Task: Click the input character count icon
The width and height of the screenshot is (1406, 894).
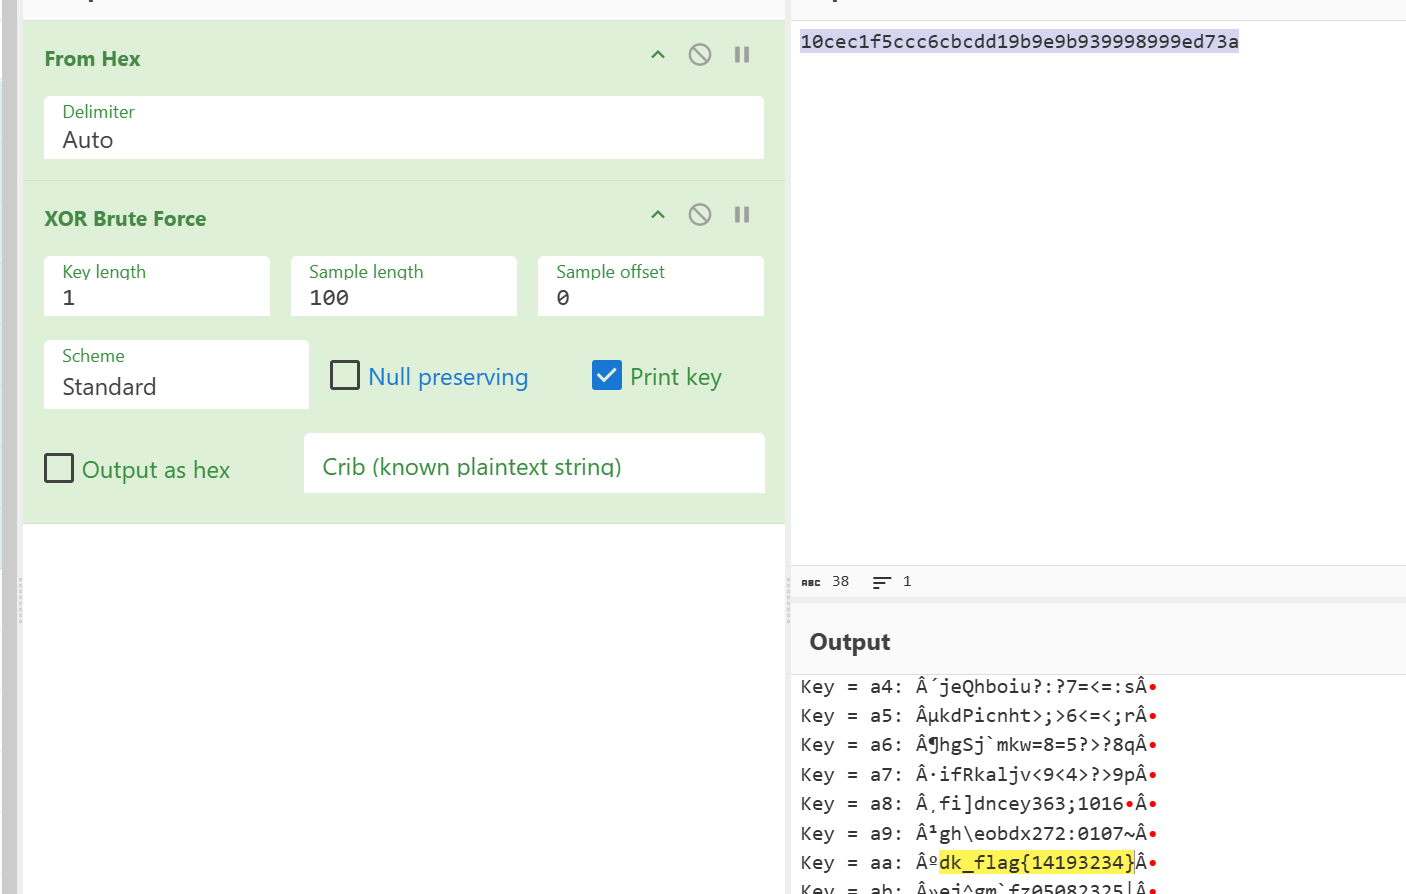Action: coord(811,582)
